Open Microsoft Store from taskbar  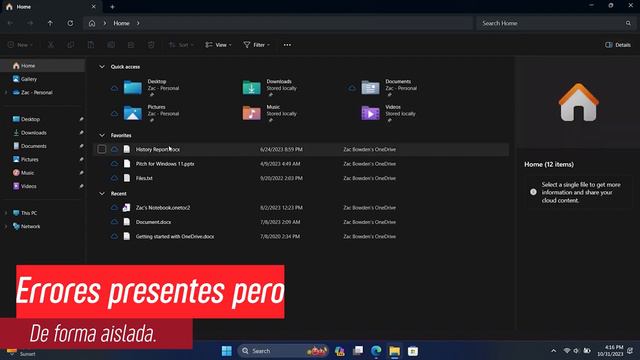click(413, 351)
